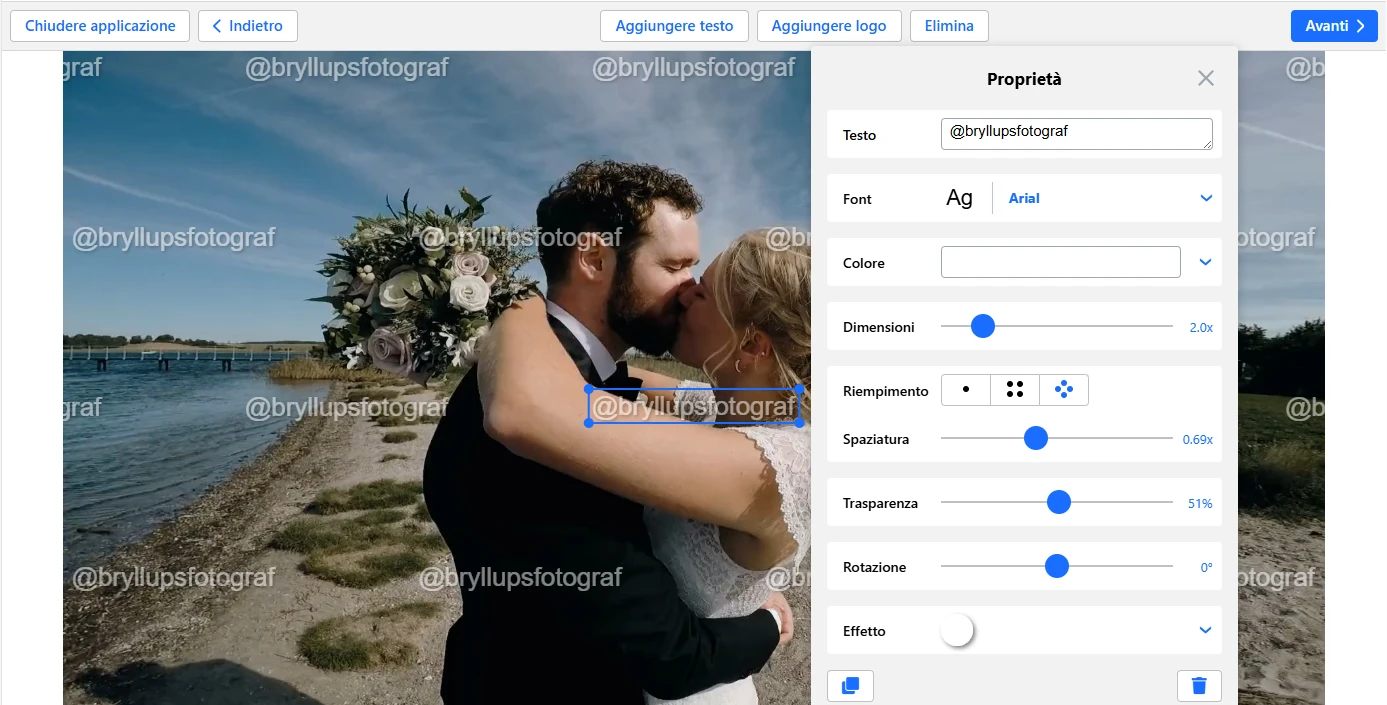The image size is (1387, 705).
Task: Expand the Effetto section chevron
Action: click(x=1205, y=630)
